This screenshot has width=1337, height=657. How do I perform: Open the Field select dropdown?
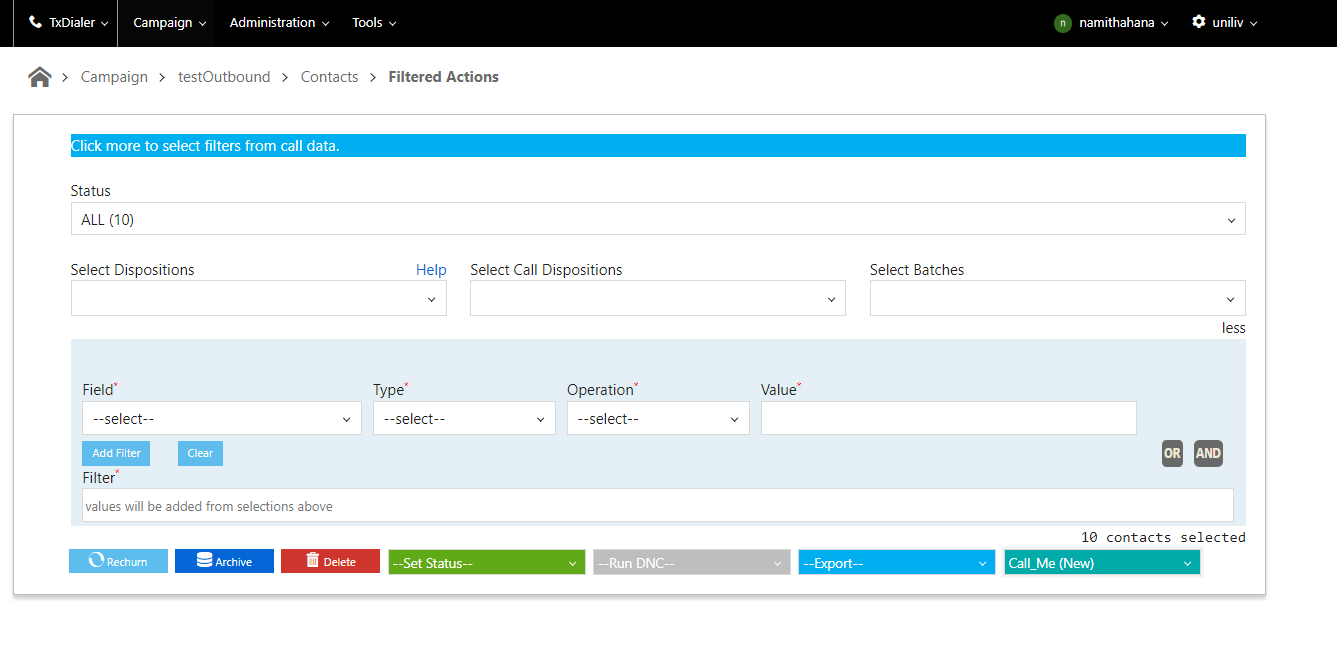pyautogui.click(x=221, y=419)
